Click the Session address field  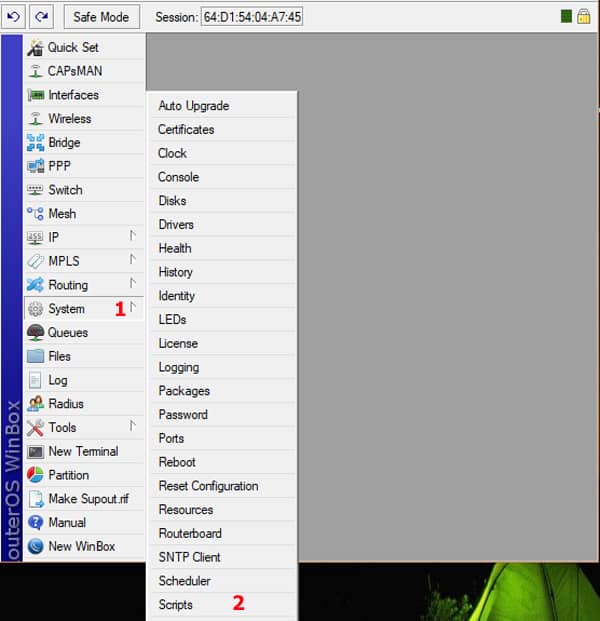tap(252, 17)
